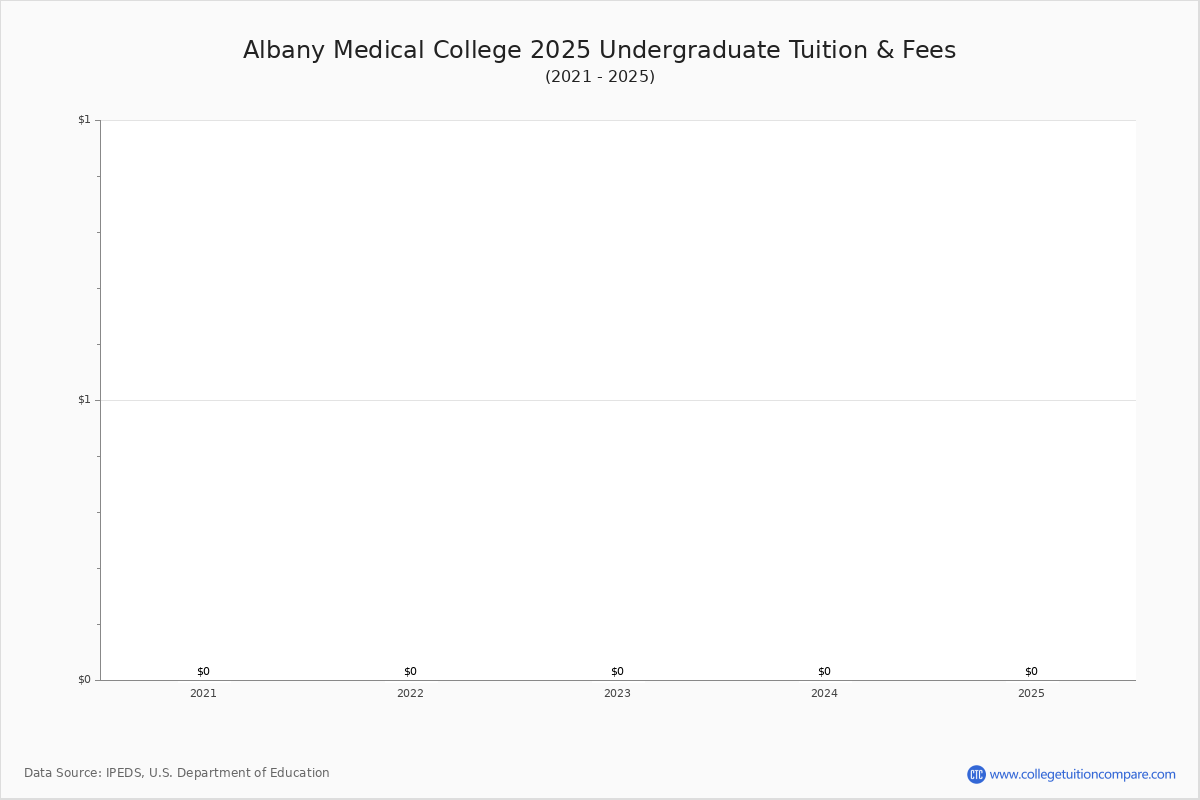Select the 2025 x-axis label
The height and width of the screenshot is (800, 1200).
[x=1031, y=693]
